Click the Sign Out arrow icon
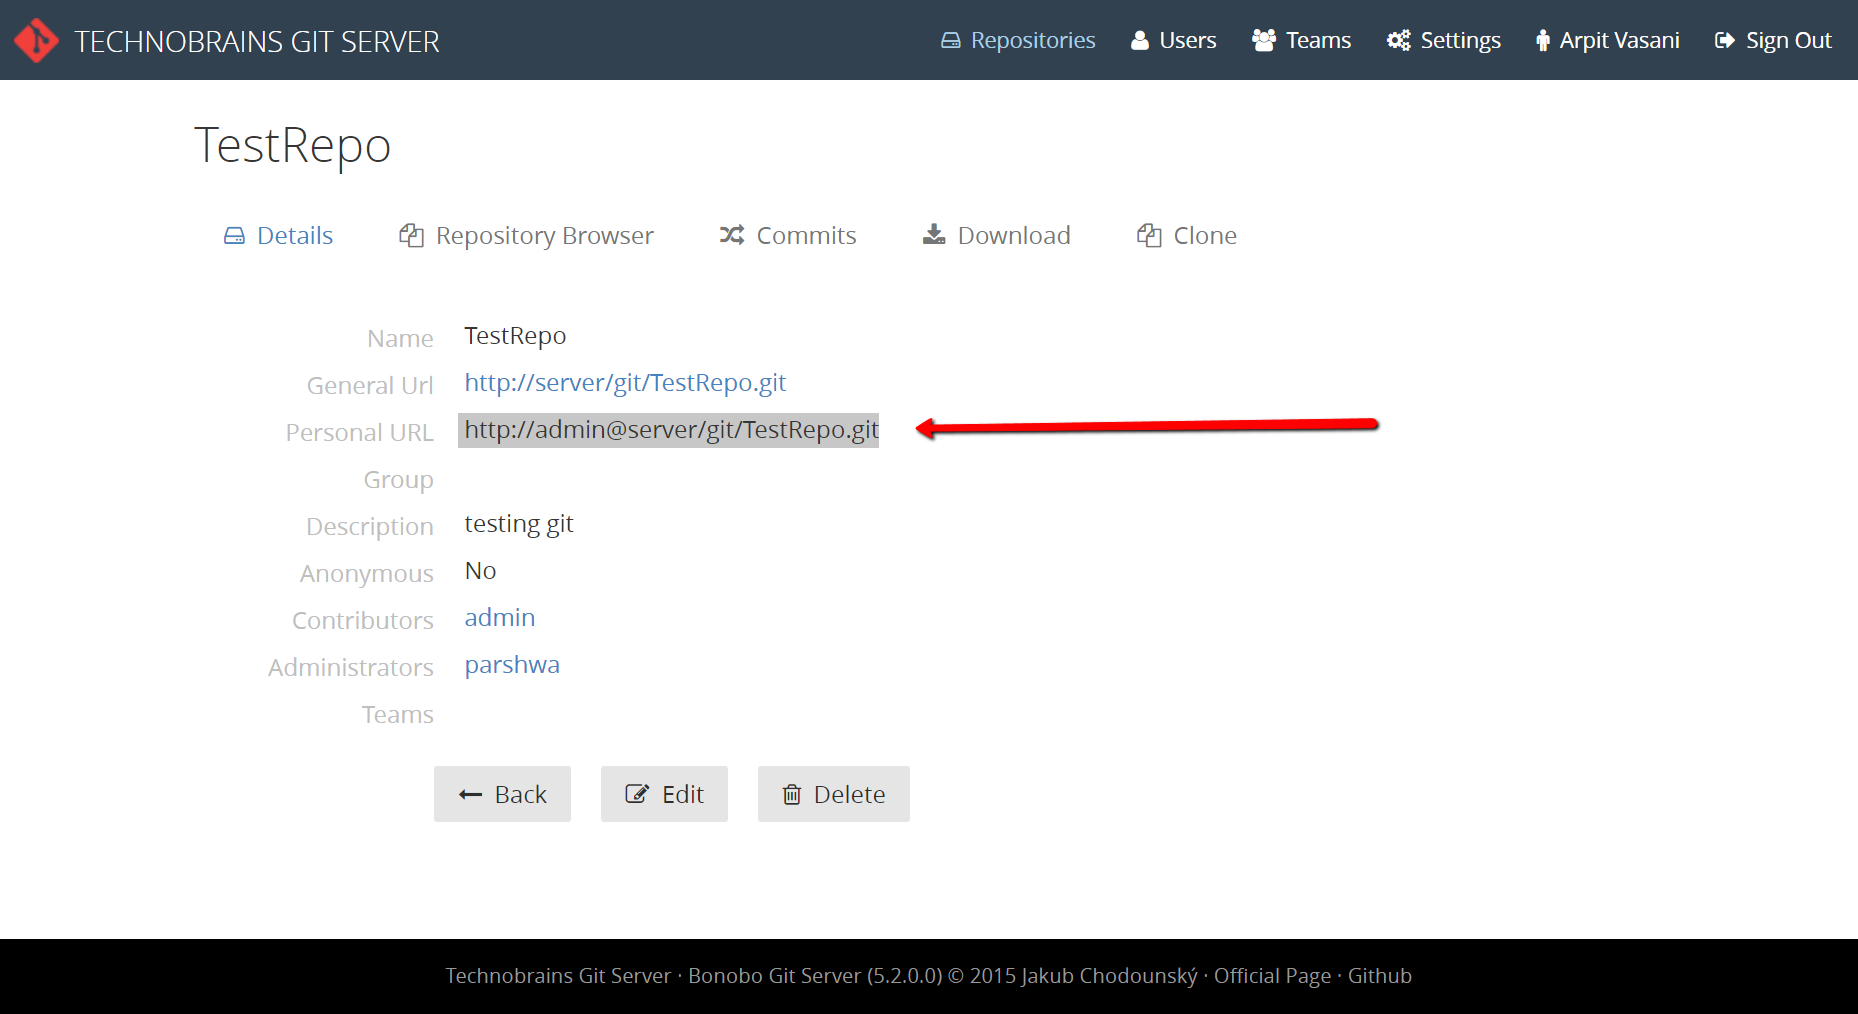Viewport: 1858px width, 1014px height. [x=1724, y=41]
